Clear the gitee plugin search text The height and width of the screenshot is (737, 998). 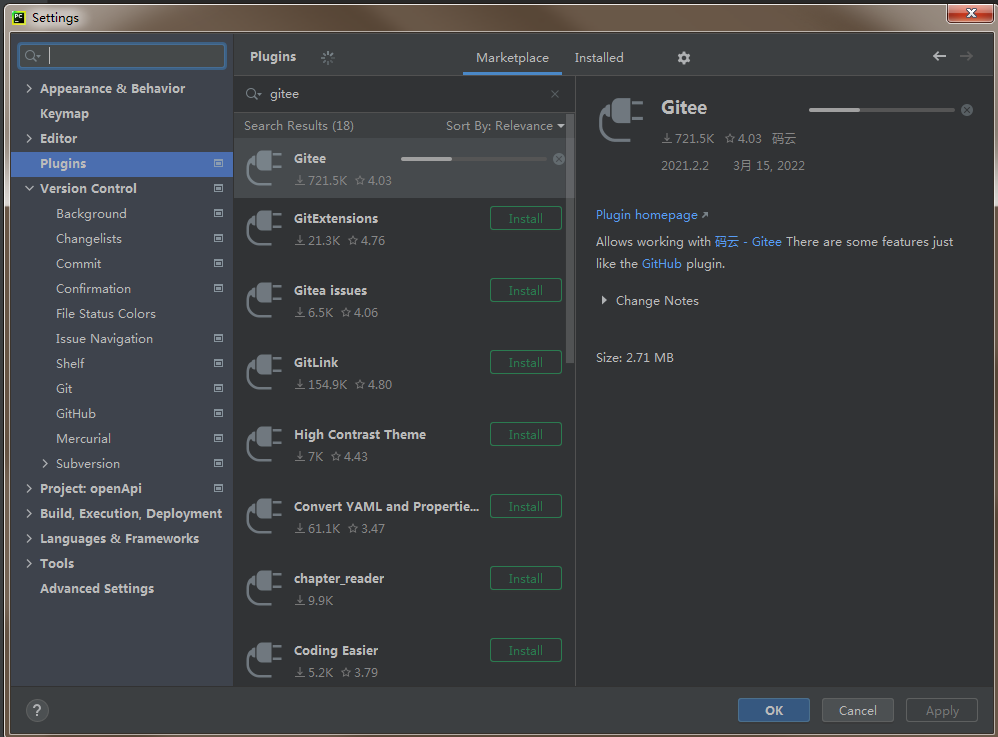554,94
